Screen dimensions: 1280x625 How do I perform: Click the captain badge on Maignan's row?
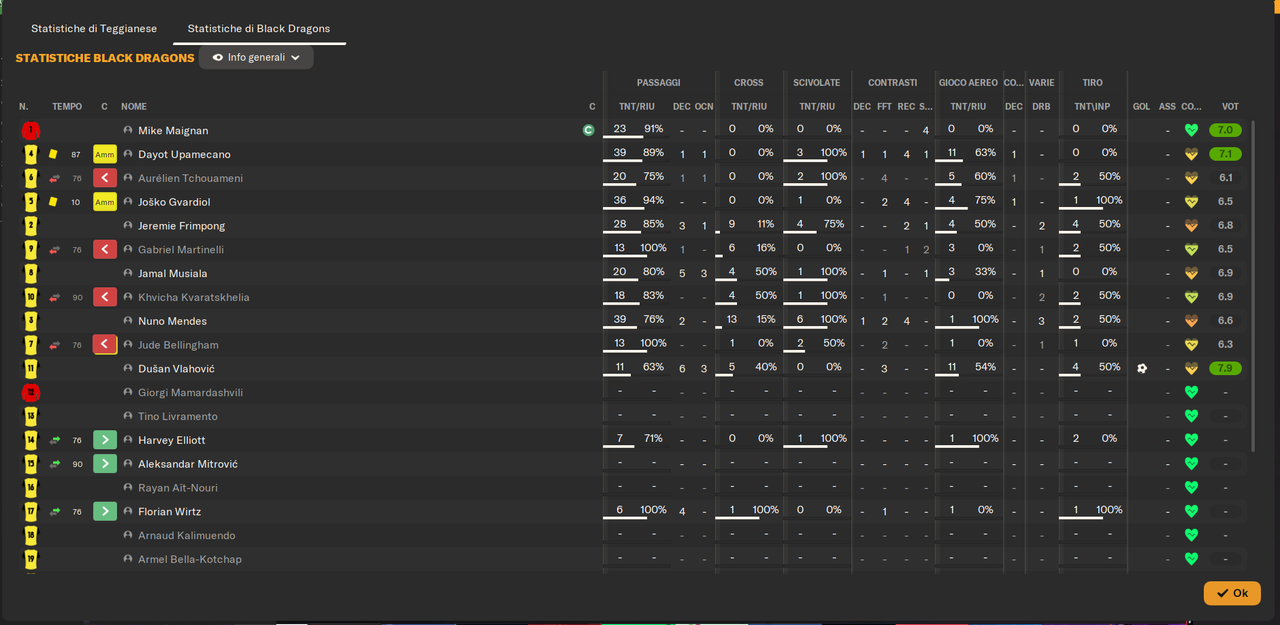click(589, 130)
